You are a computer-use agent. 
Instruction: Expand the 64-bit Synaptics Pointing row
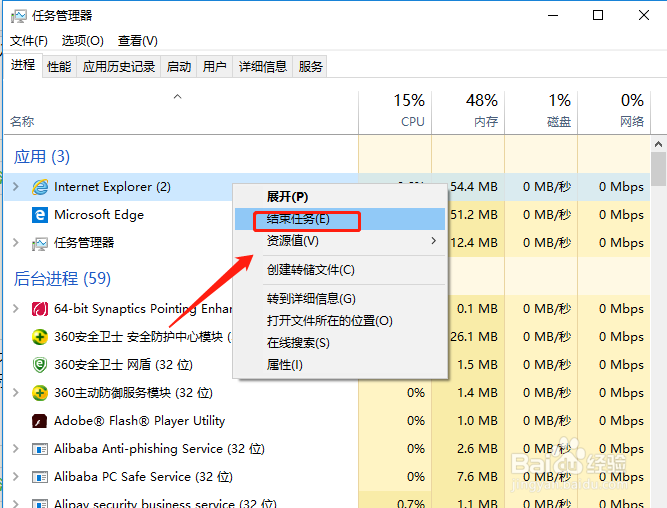[x=16, y=308]
